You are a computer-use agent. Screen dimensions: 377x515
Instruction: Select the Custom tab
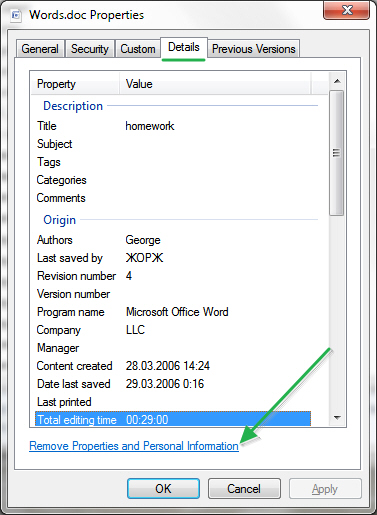click(138, 49)
